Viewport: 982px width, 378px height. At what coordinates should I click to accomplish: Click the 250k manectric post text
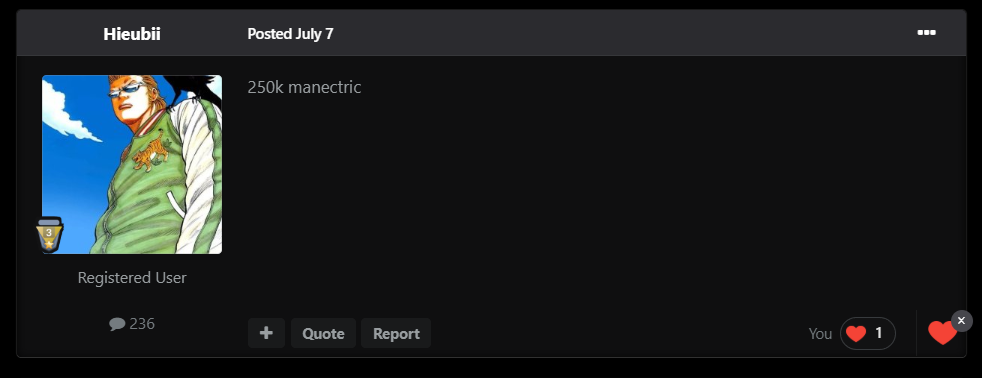pyautogui.click(x=304, y=87)
